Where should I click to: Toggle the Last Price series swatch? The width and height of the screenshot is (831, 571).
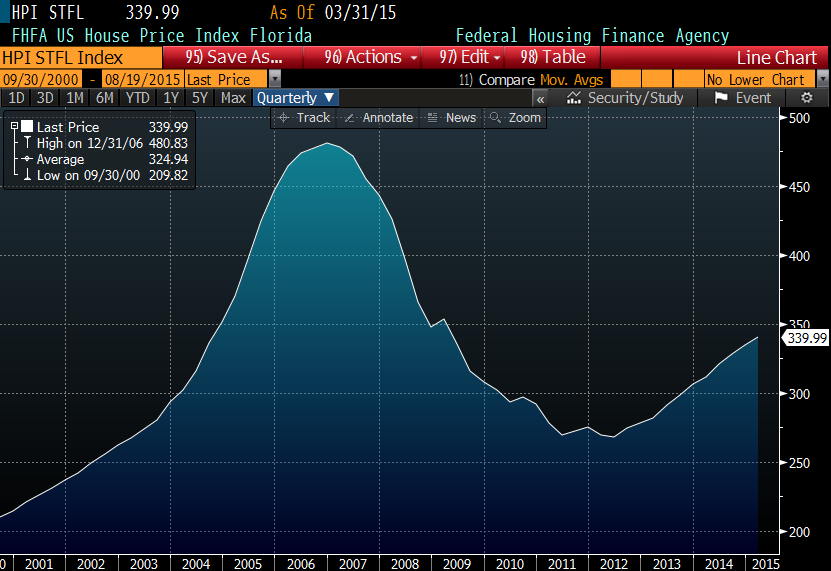click(x=27, y=127)
